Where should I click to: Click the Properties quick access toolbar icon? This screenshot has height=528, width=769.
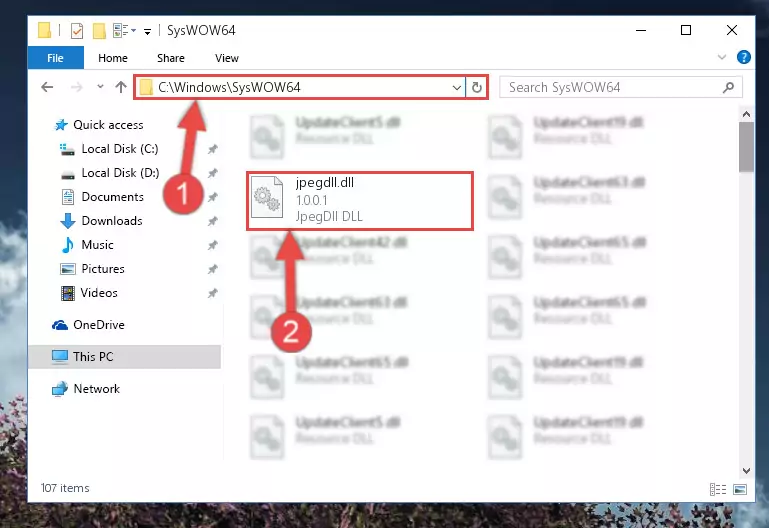pyautogui.click(x=77, y=31)
